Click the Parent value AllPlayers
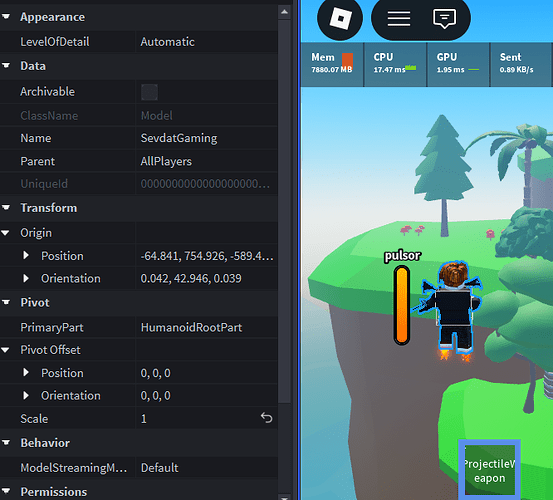553x500 pixels. pos(207,161)
